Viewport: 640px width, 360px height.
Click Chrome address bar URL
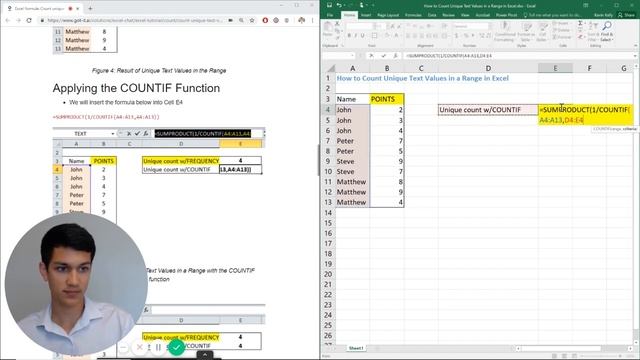click(134, 20)
